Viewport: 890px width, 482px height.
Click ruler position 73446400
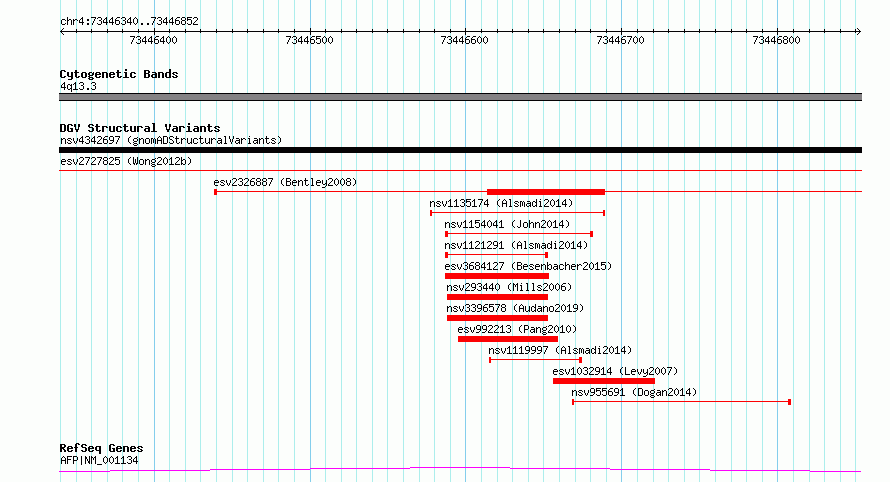tap(153, 40)
